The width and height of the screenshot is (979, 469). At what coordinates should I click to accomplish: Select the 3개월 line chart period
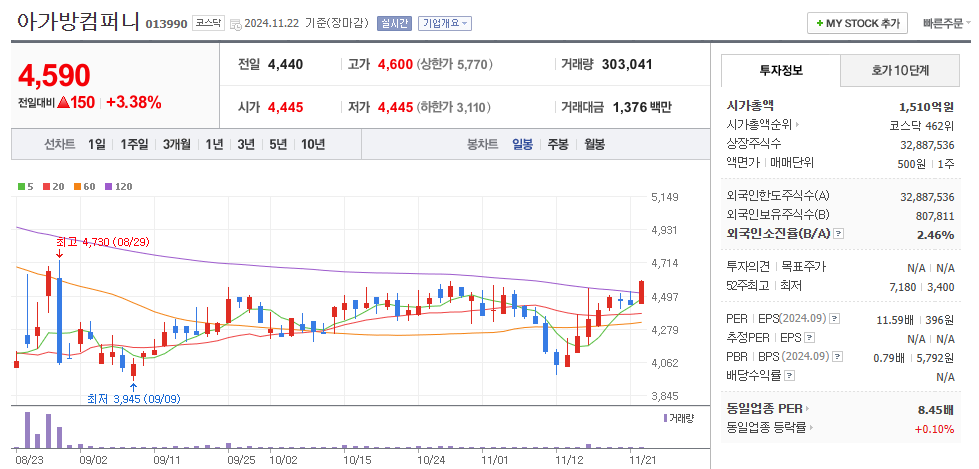point(177,145)
